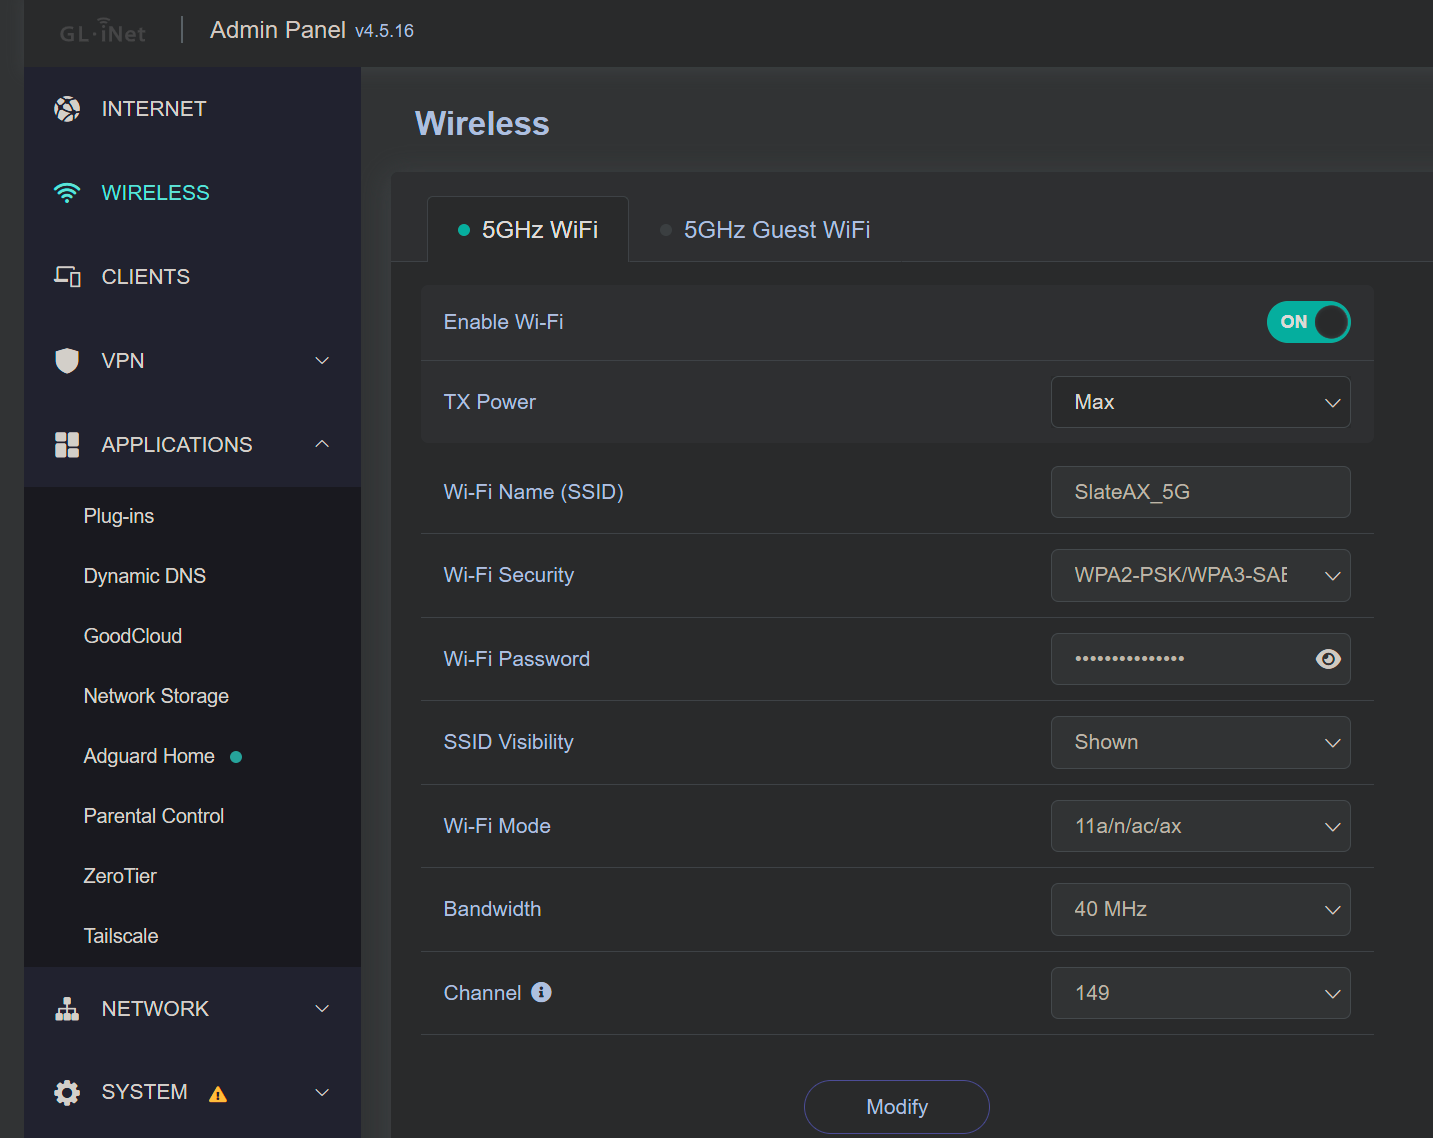Click the Wi-Fi Name SSID input field
This screenshot has height=1138, width=1433.
1200,492
